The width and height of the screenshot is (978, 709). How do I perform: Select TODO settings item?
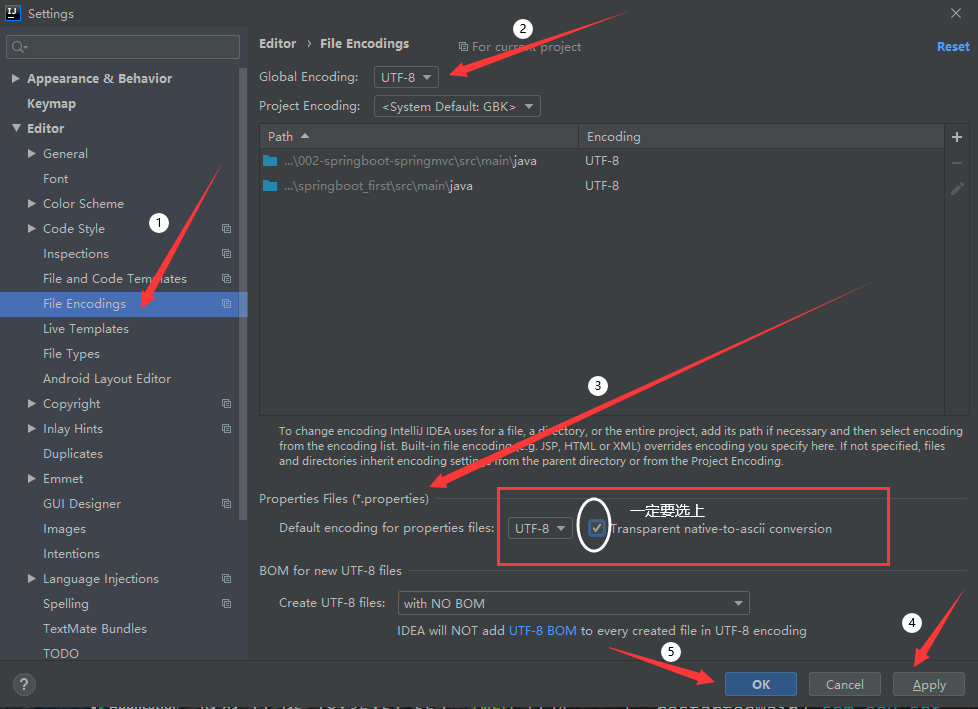pos(61,653)
